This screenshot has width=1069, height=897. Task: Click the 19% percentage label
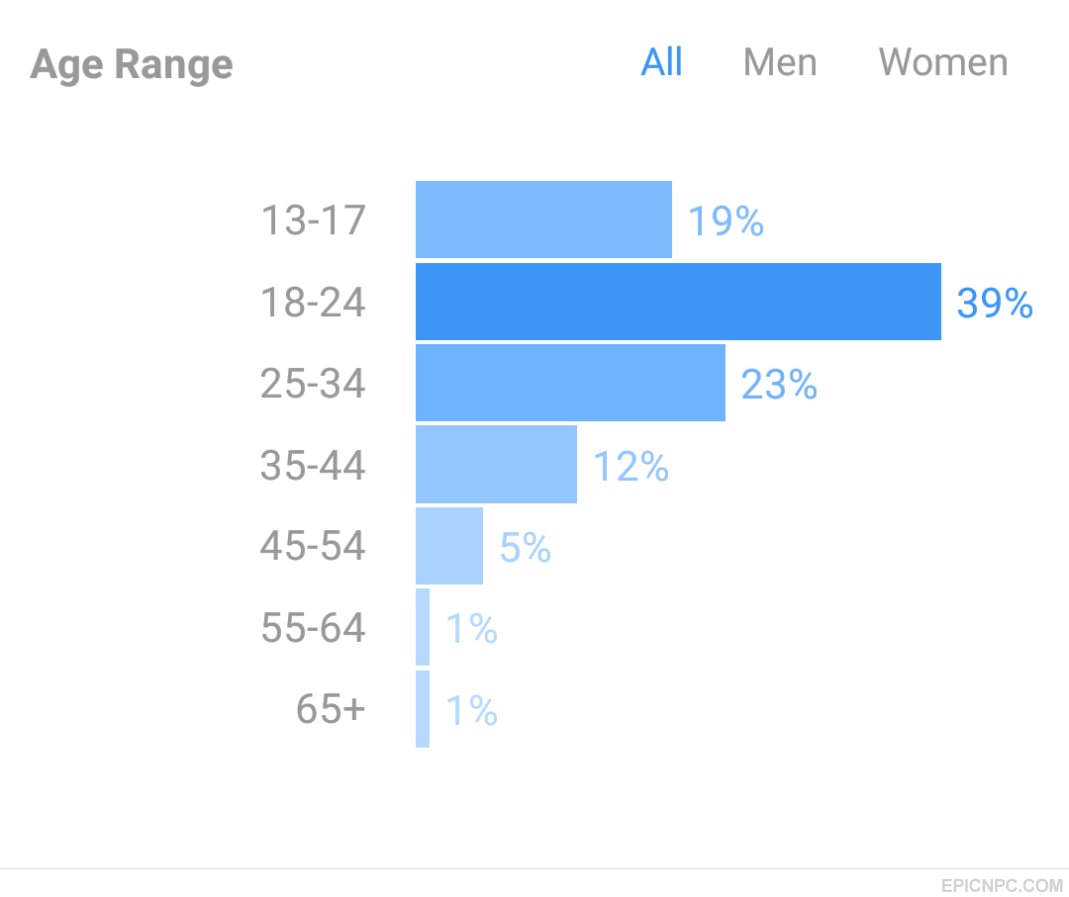coord(726,221)
